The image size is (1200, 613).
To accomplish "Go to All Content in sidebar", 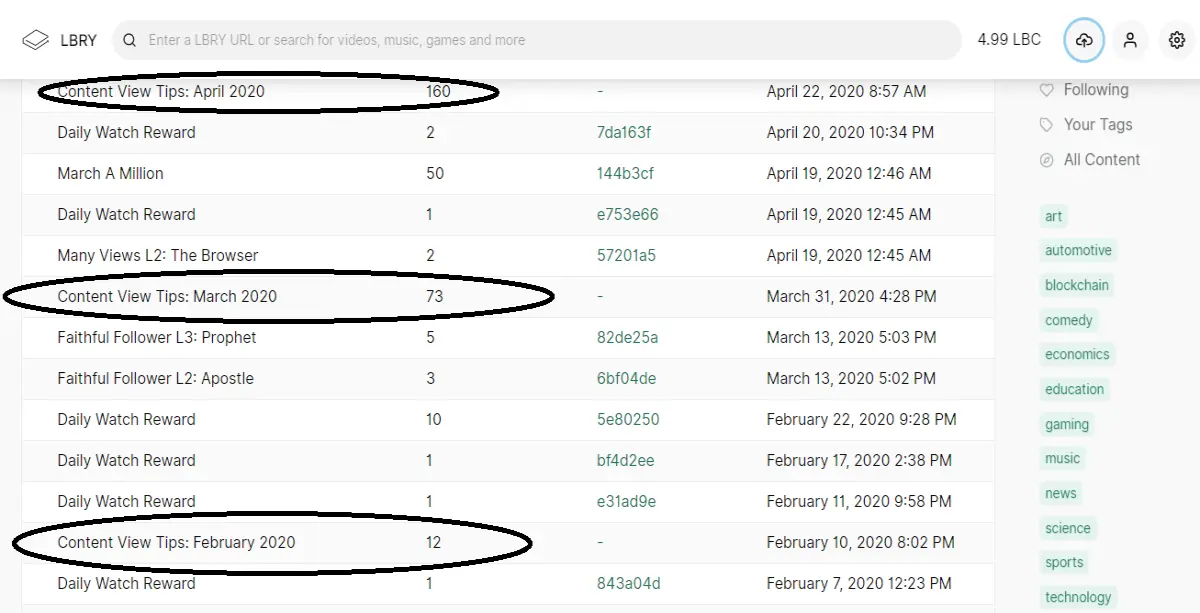I will tap(1102, 160).
